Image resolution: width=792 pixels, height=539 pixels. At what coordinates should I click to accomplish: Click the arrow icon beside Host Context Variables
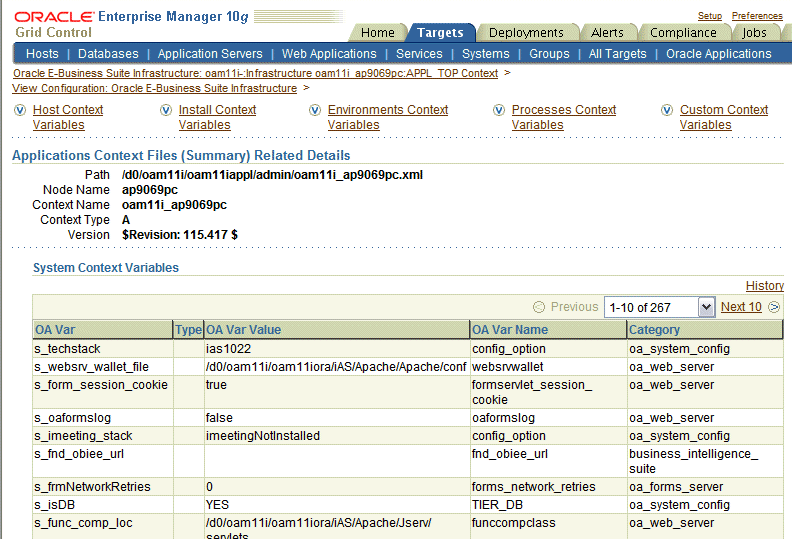(x=20, y=110)
